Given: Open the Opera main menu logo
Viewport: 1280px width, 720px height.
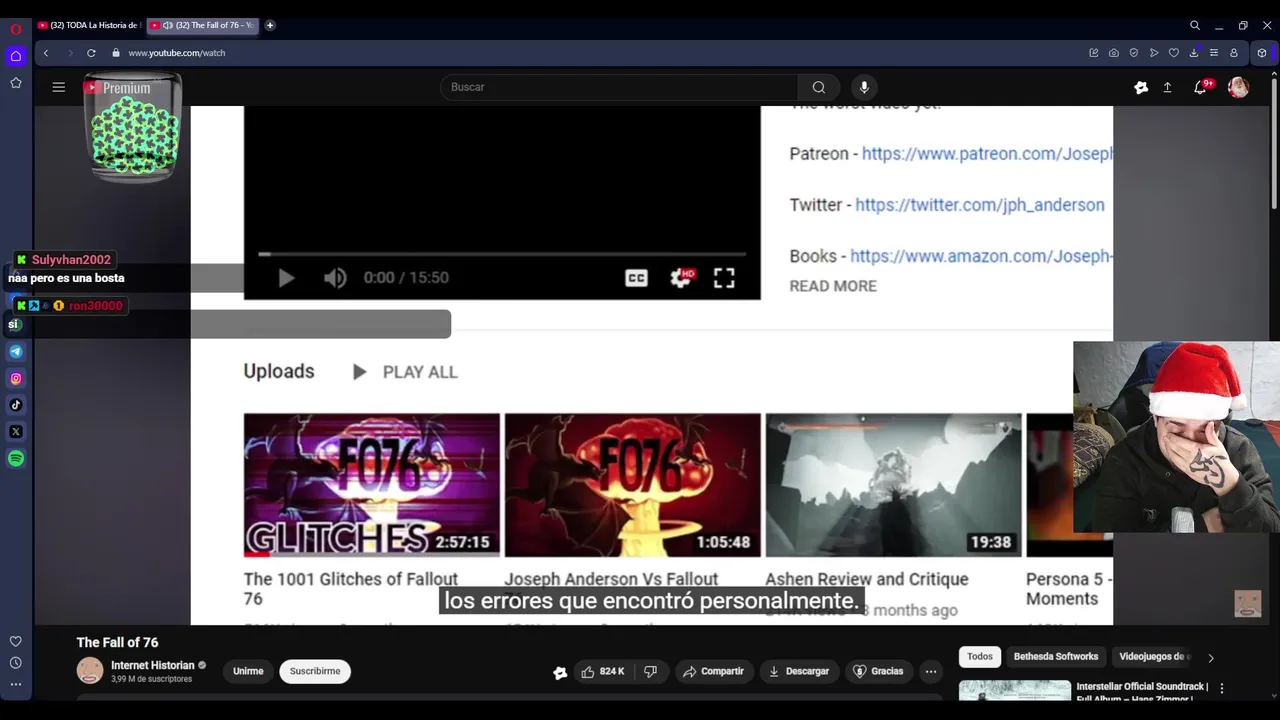Looking at the screenshot, I should (16, 29).
